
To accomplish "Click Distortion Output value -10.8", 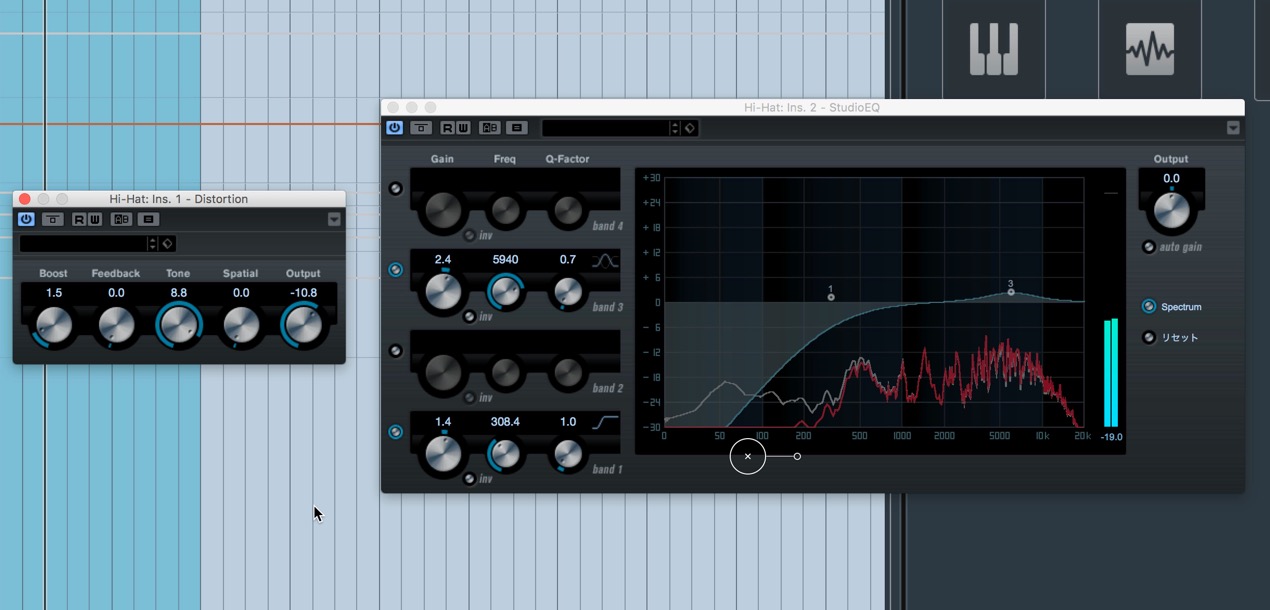I will (x=302, y=293).
